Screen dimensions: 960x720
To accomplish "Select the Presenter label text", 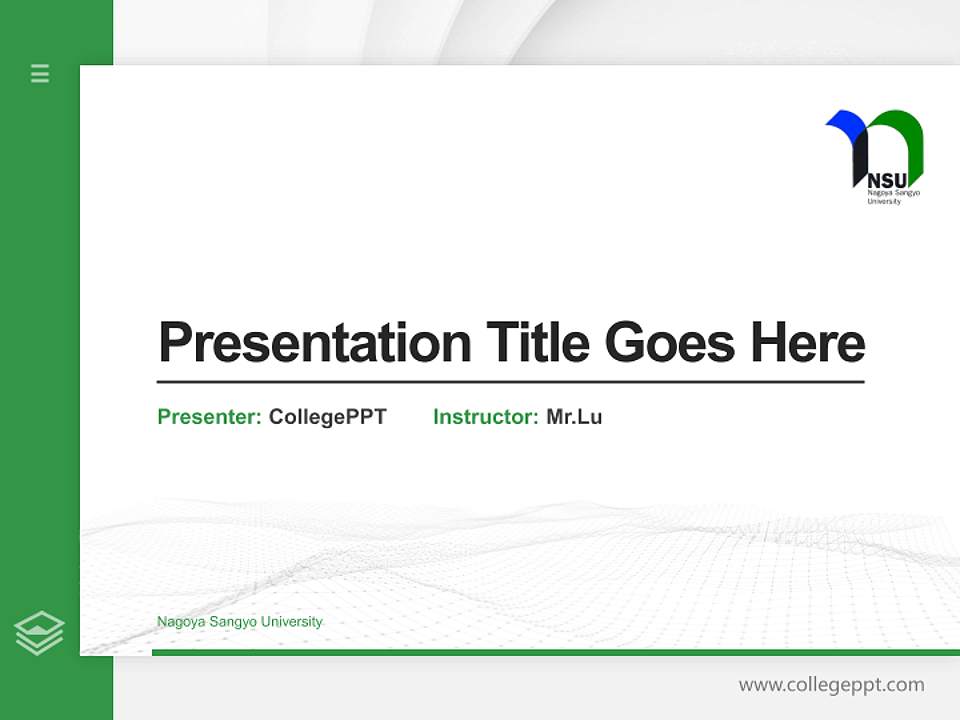I will 205,417.
